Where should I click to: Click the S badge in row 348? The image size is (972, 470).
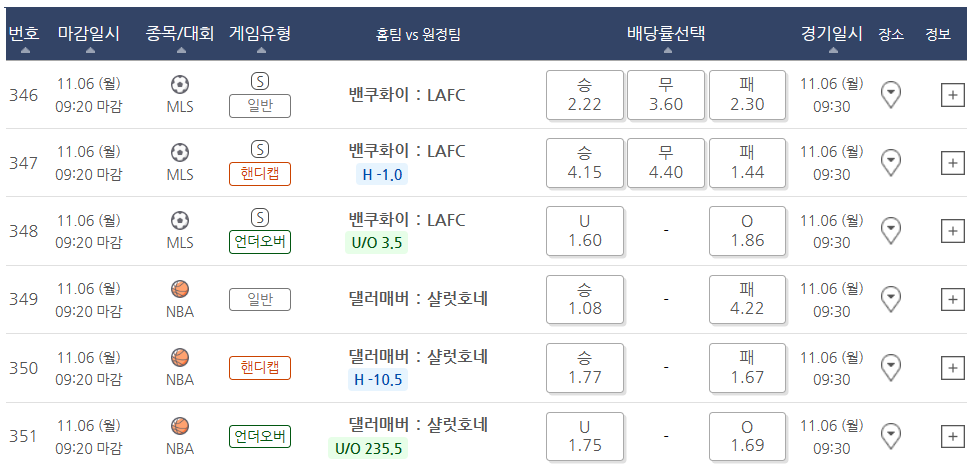click(260, 218)
